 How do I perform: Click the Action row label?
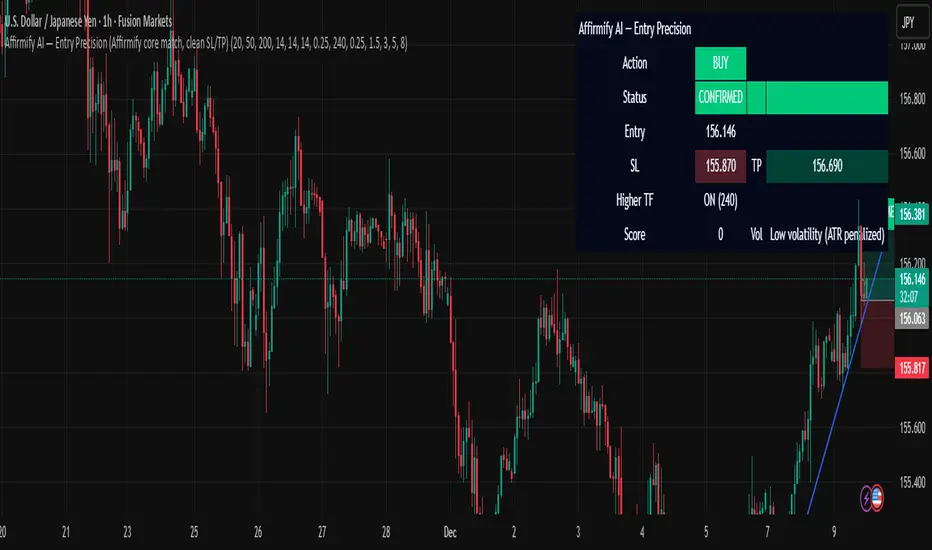[x=634, y=63]
